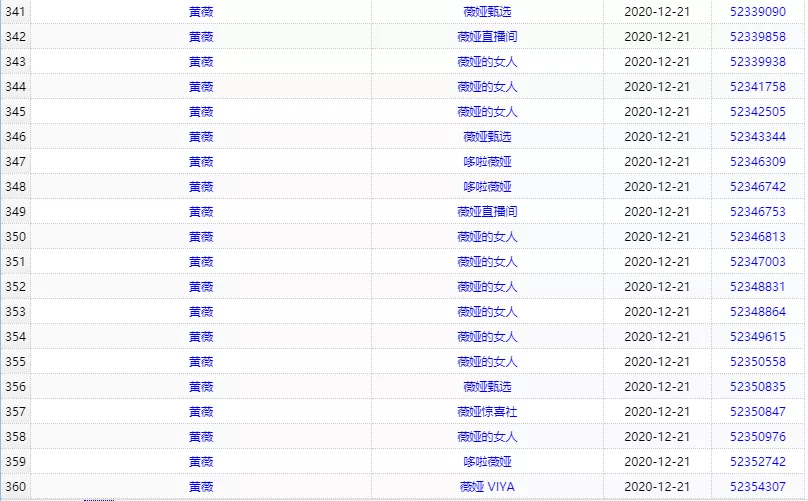The image size is (808, 501).
Task: Select date 2020-12-21 in row 353
Action: (657, 312)
